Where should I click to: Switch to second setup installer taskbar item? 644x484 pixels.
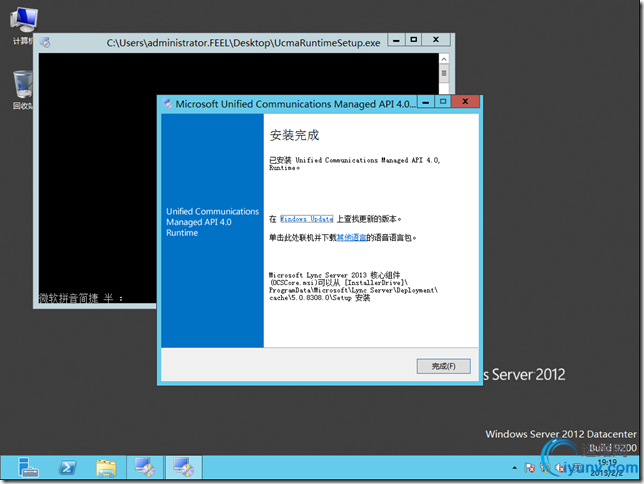pyautogui.click(x=184, y=467)
